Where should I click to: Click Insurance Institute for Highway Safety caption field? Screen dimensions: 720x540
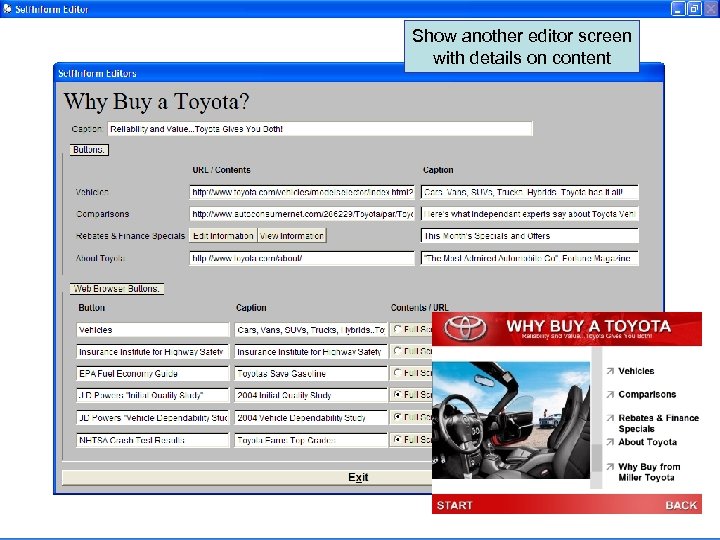click(x=311, y=352)
